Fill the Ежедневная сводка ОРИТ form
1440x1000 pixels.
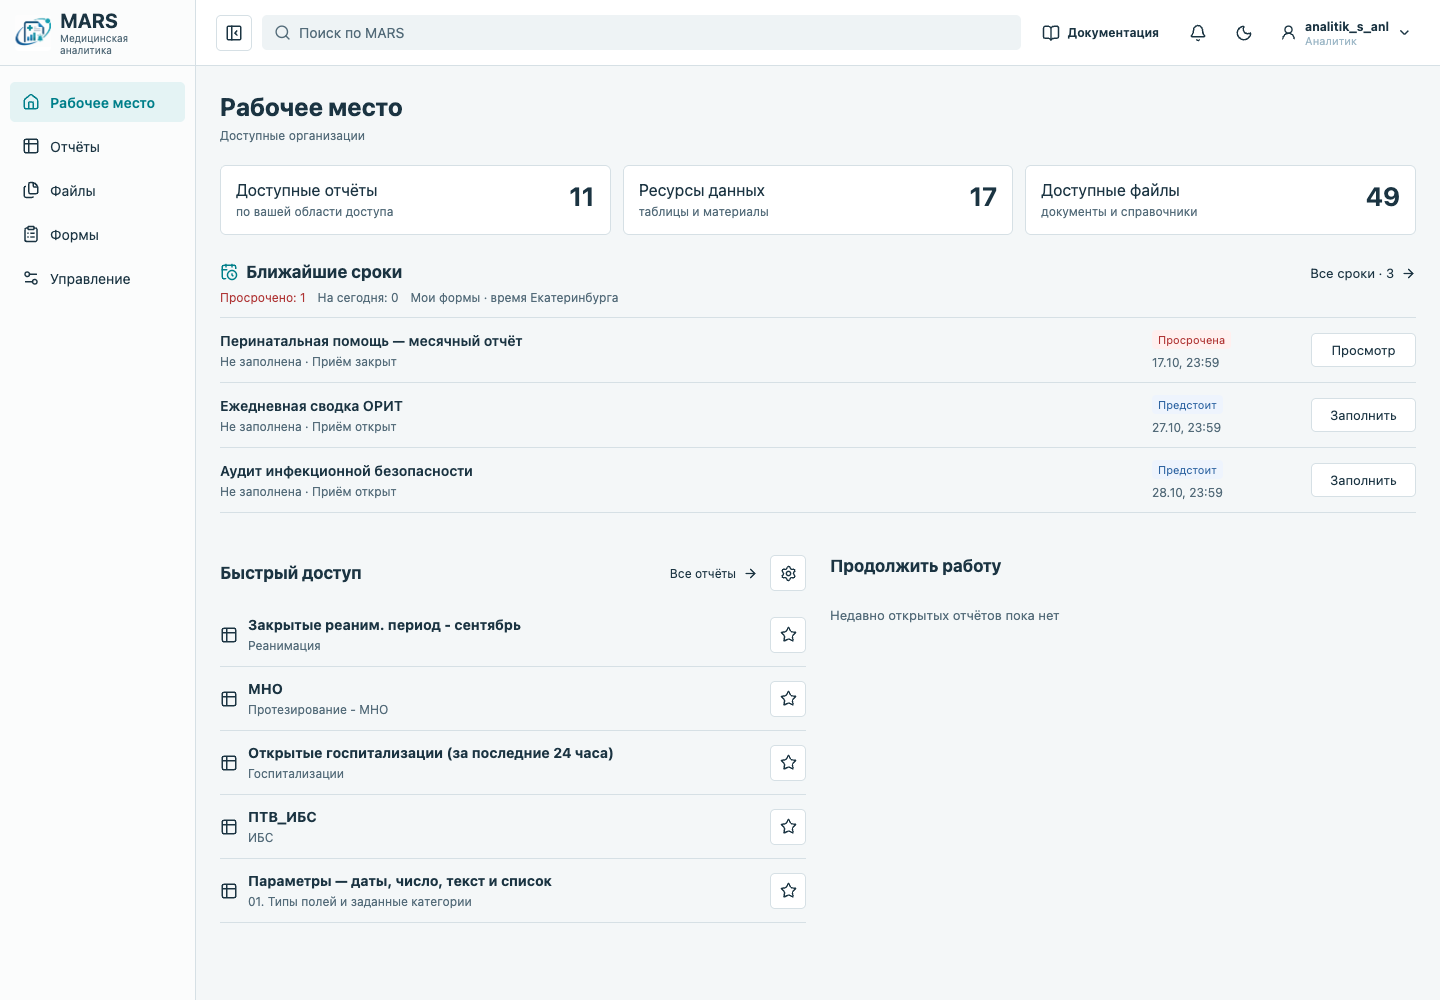click(x=1363, y=415)
